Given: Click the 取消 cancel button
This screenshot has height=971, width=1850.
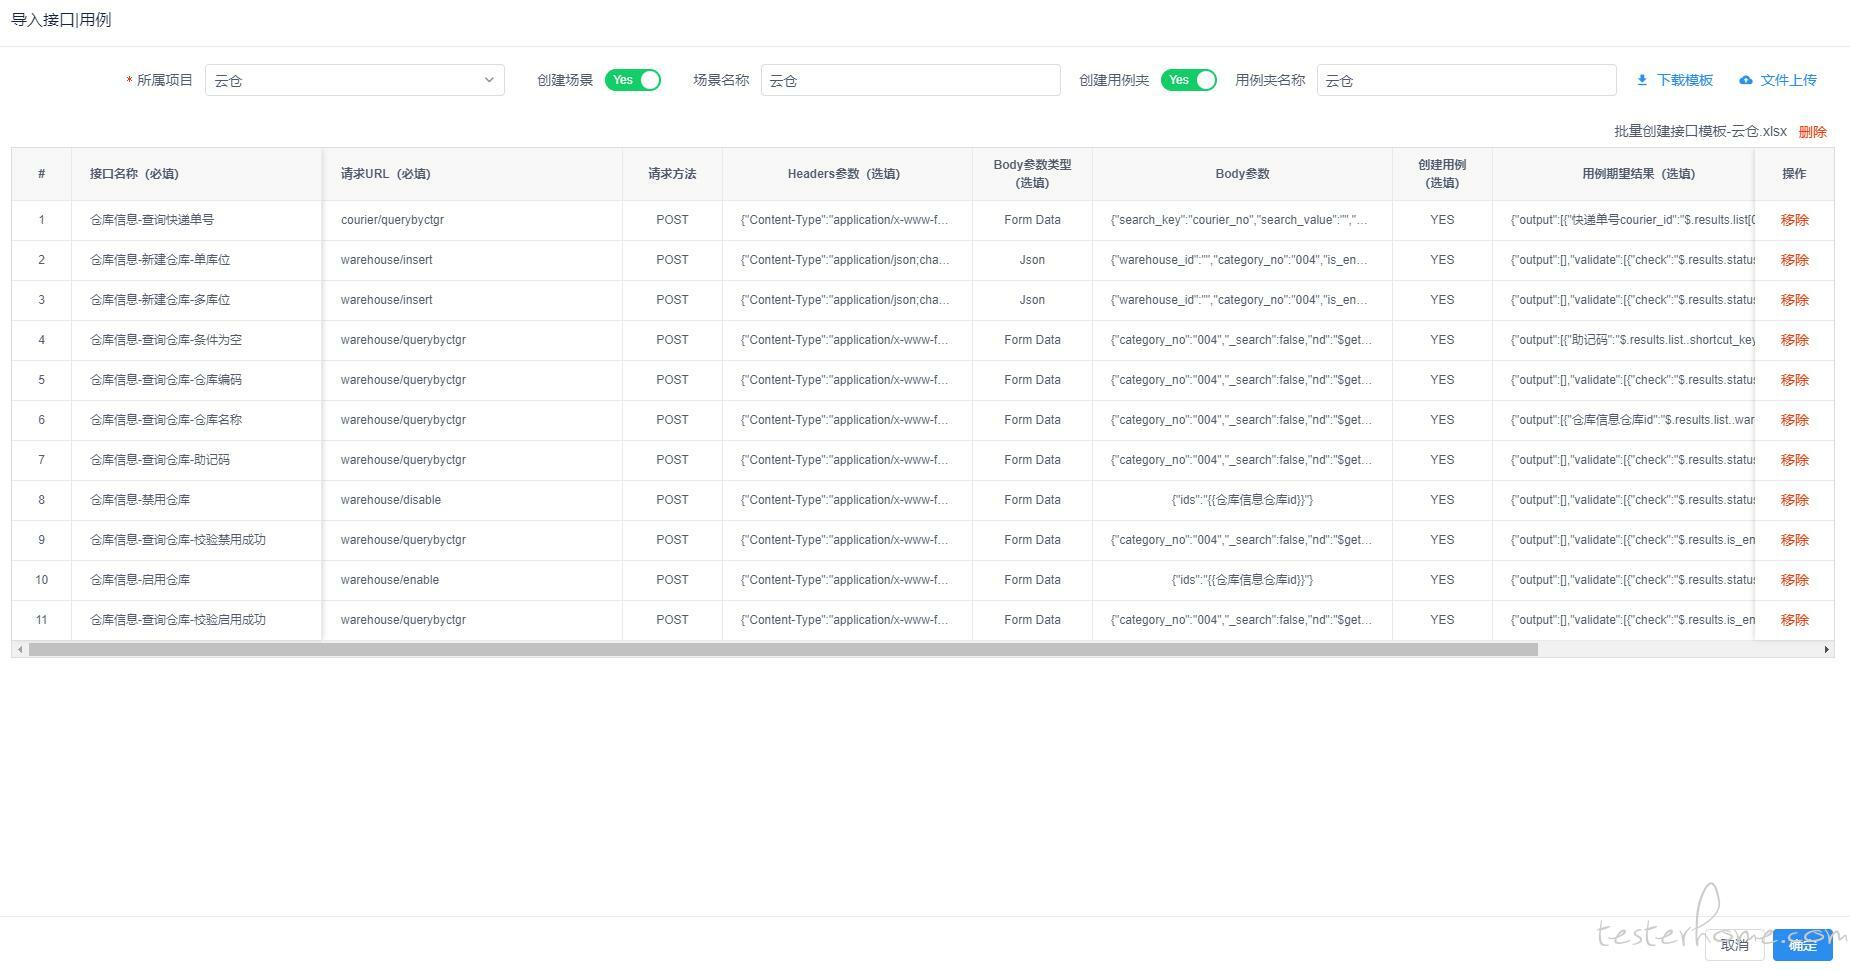Looking at the screenshot, I should tap(1735, 945).
